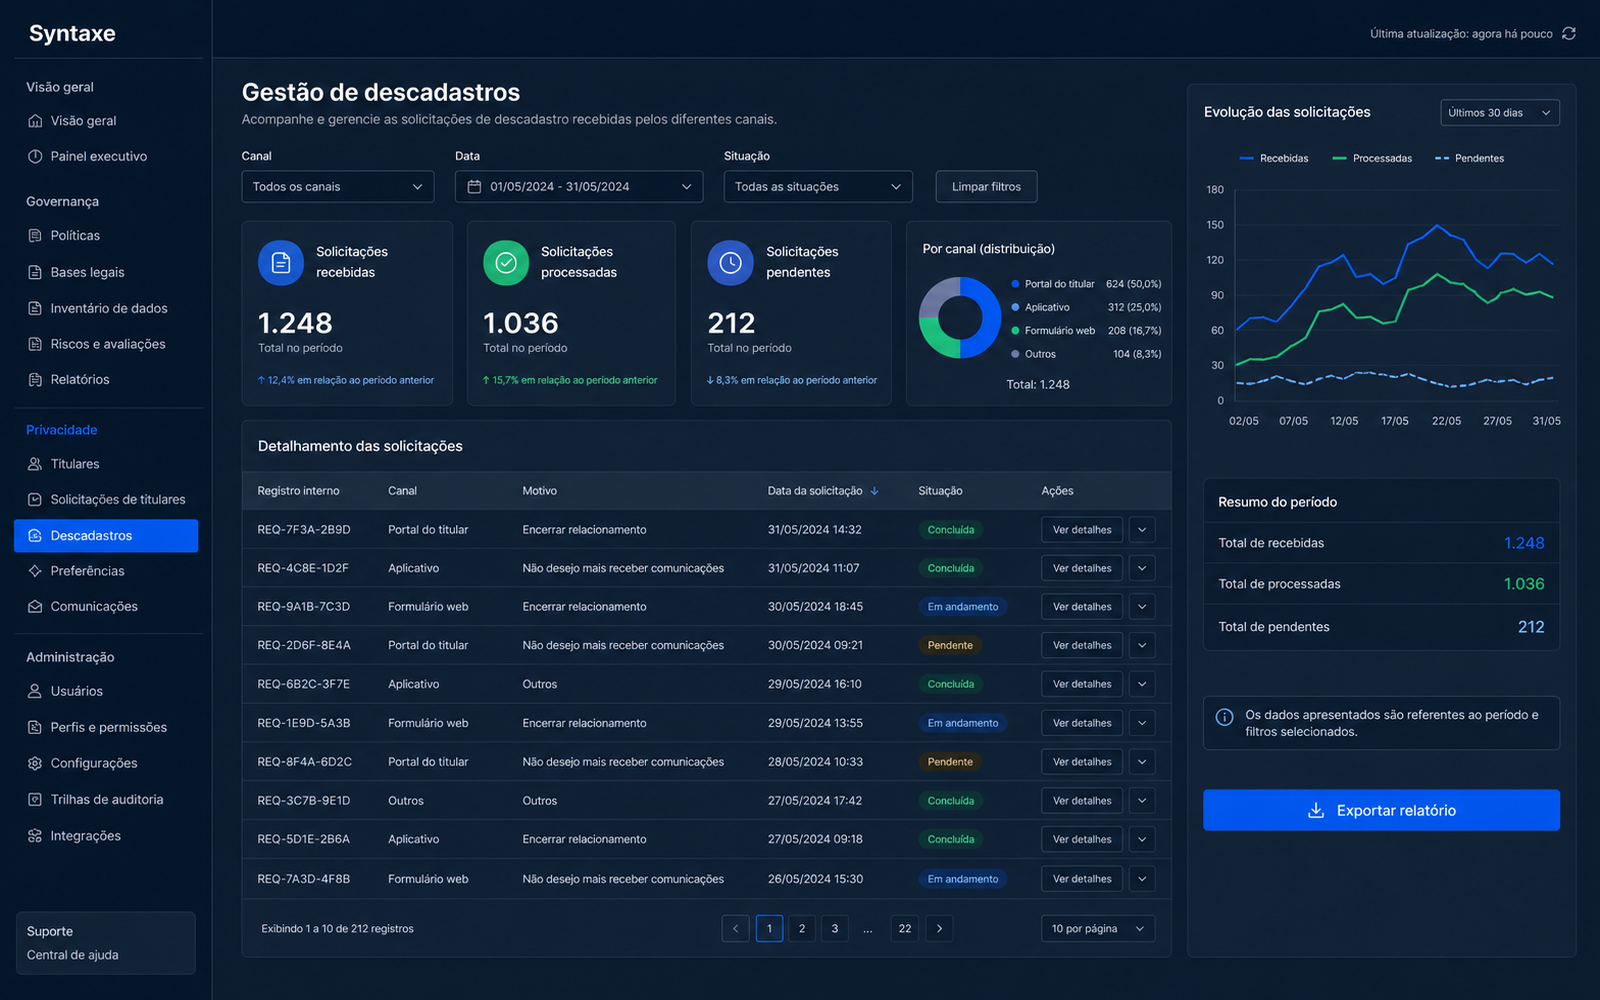Open the date range field 01/05/2024 - 31/05/2024

(x=579, y=187)
